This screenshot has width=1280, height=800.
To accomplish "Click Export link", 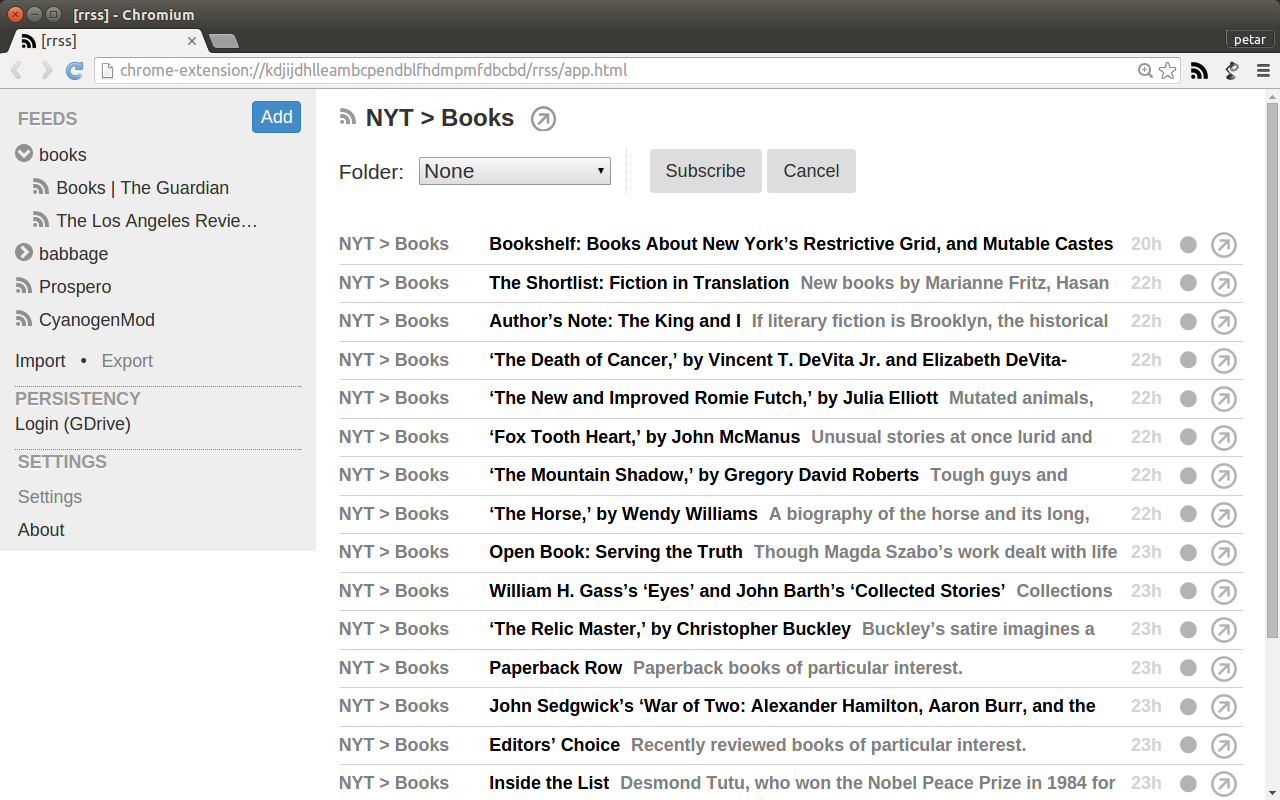I will [127, 361].
